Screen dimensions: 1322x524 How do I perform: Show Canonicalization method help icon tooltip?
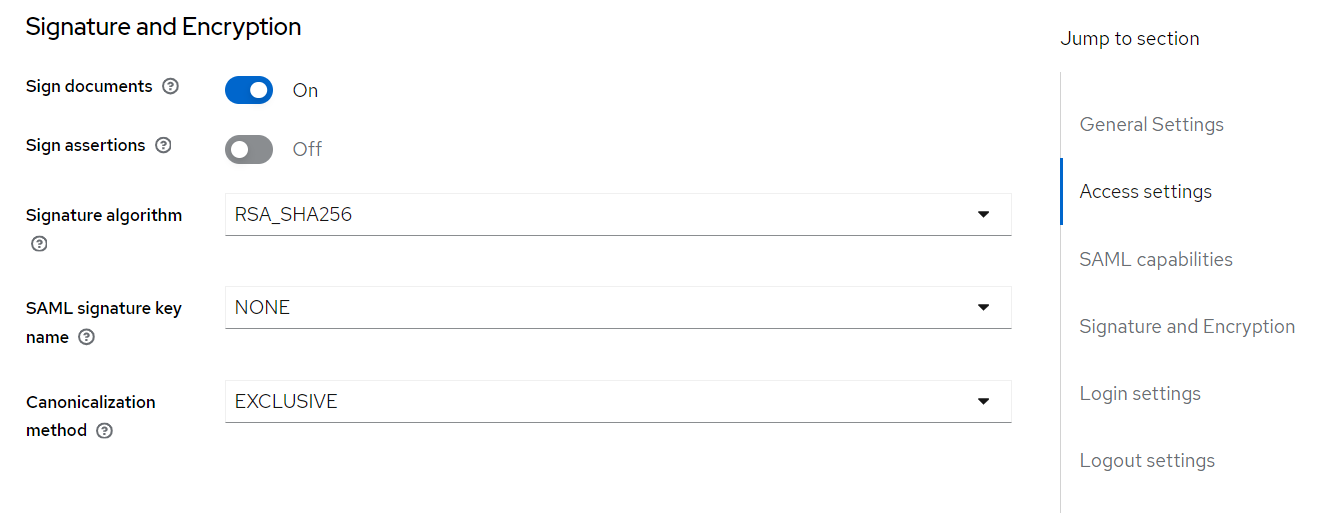(x=104, y=431)
